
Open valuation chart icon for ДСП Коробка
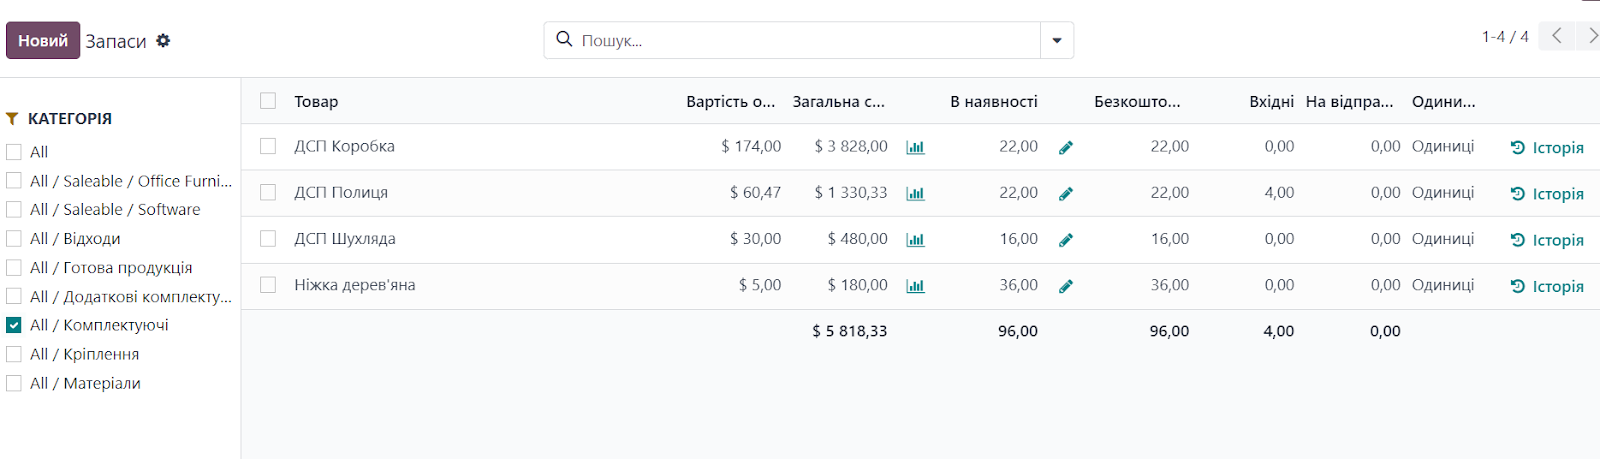tap(915, 147)
